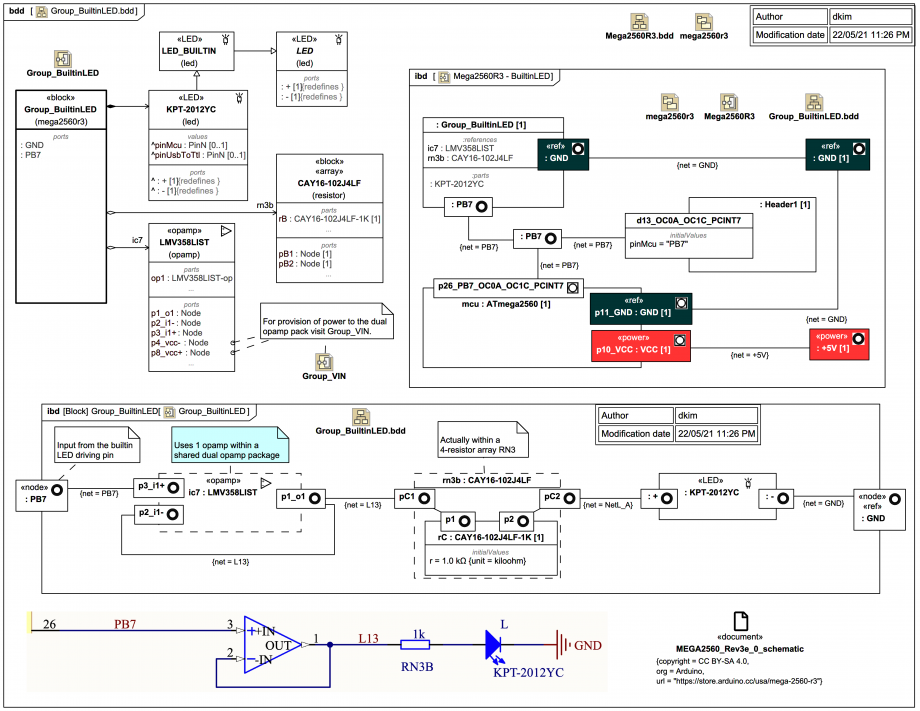The height and width of the screenshot is (711, 920).
Task: Click the Group_BuiltinLED package icon at top left
Action: pyautogui.click(x=62, y=57)
